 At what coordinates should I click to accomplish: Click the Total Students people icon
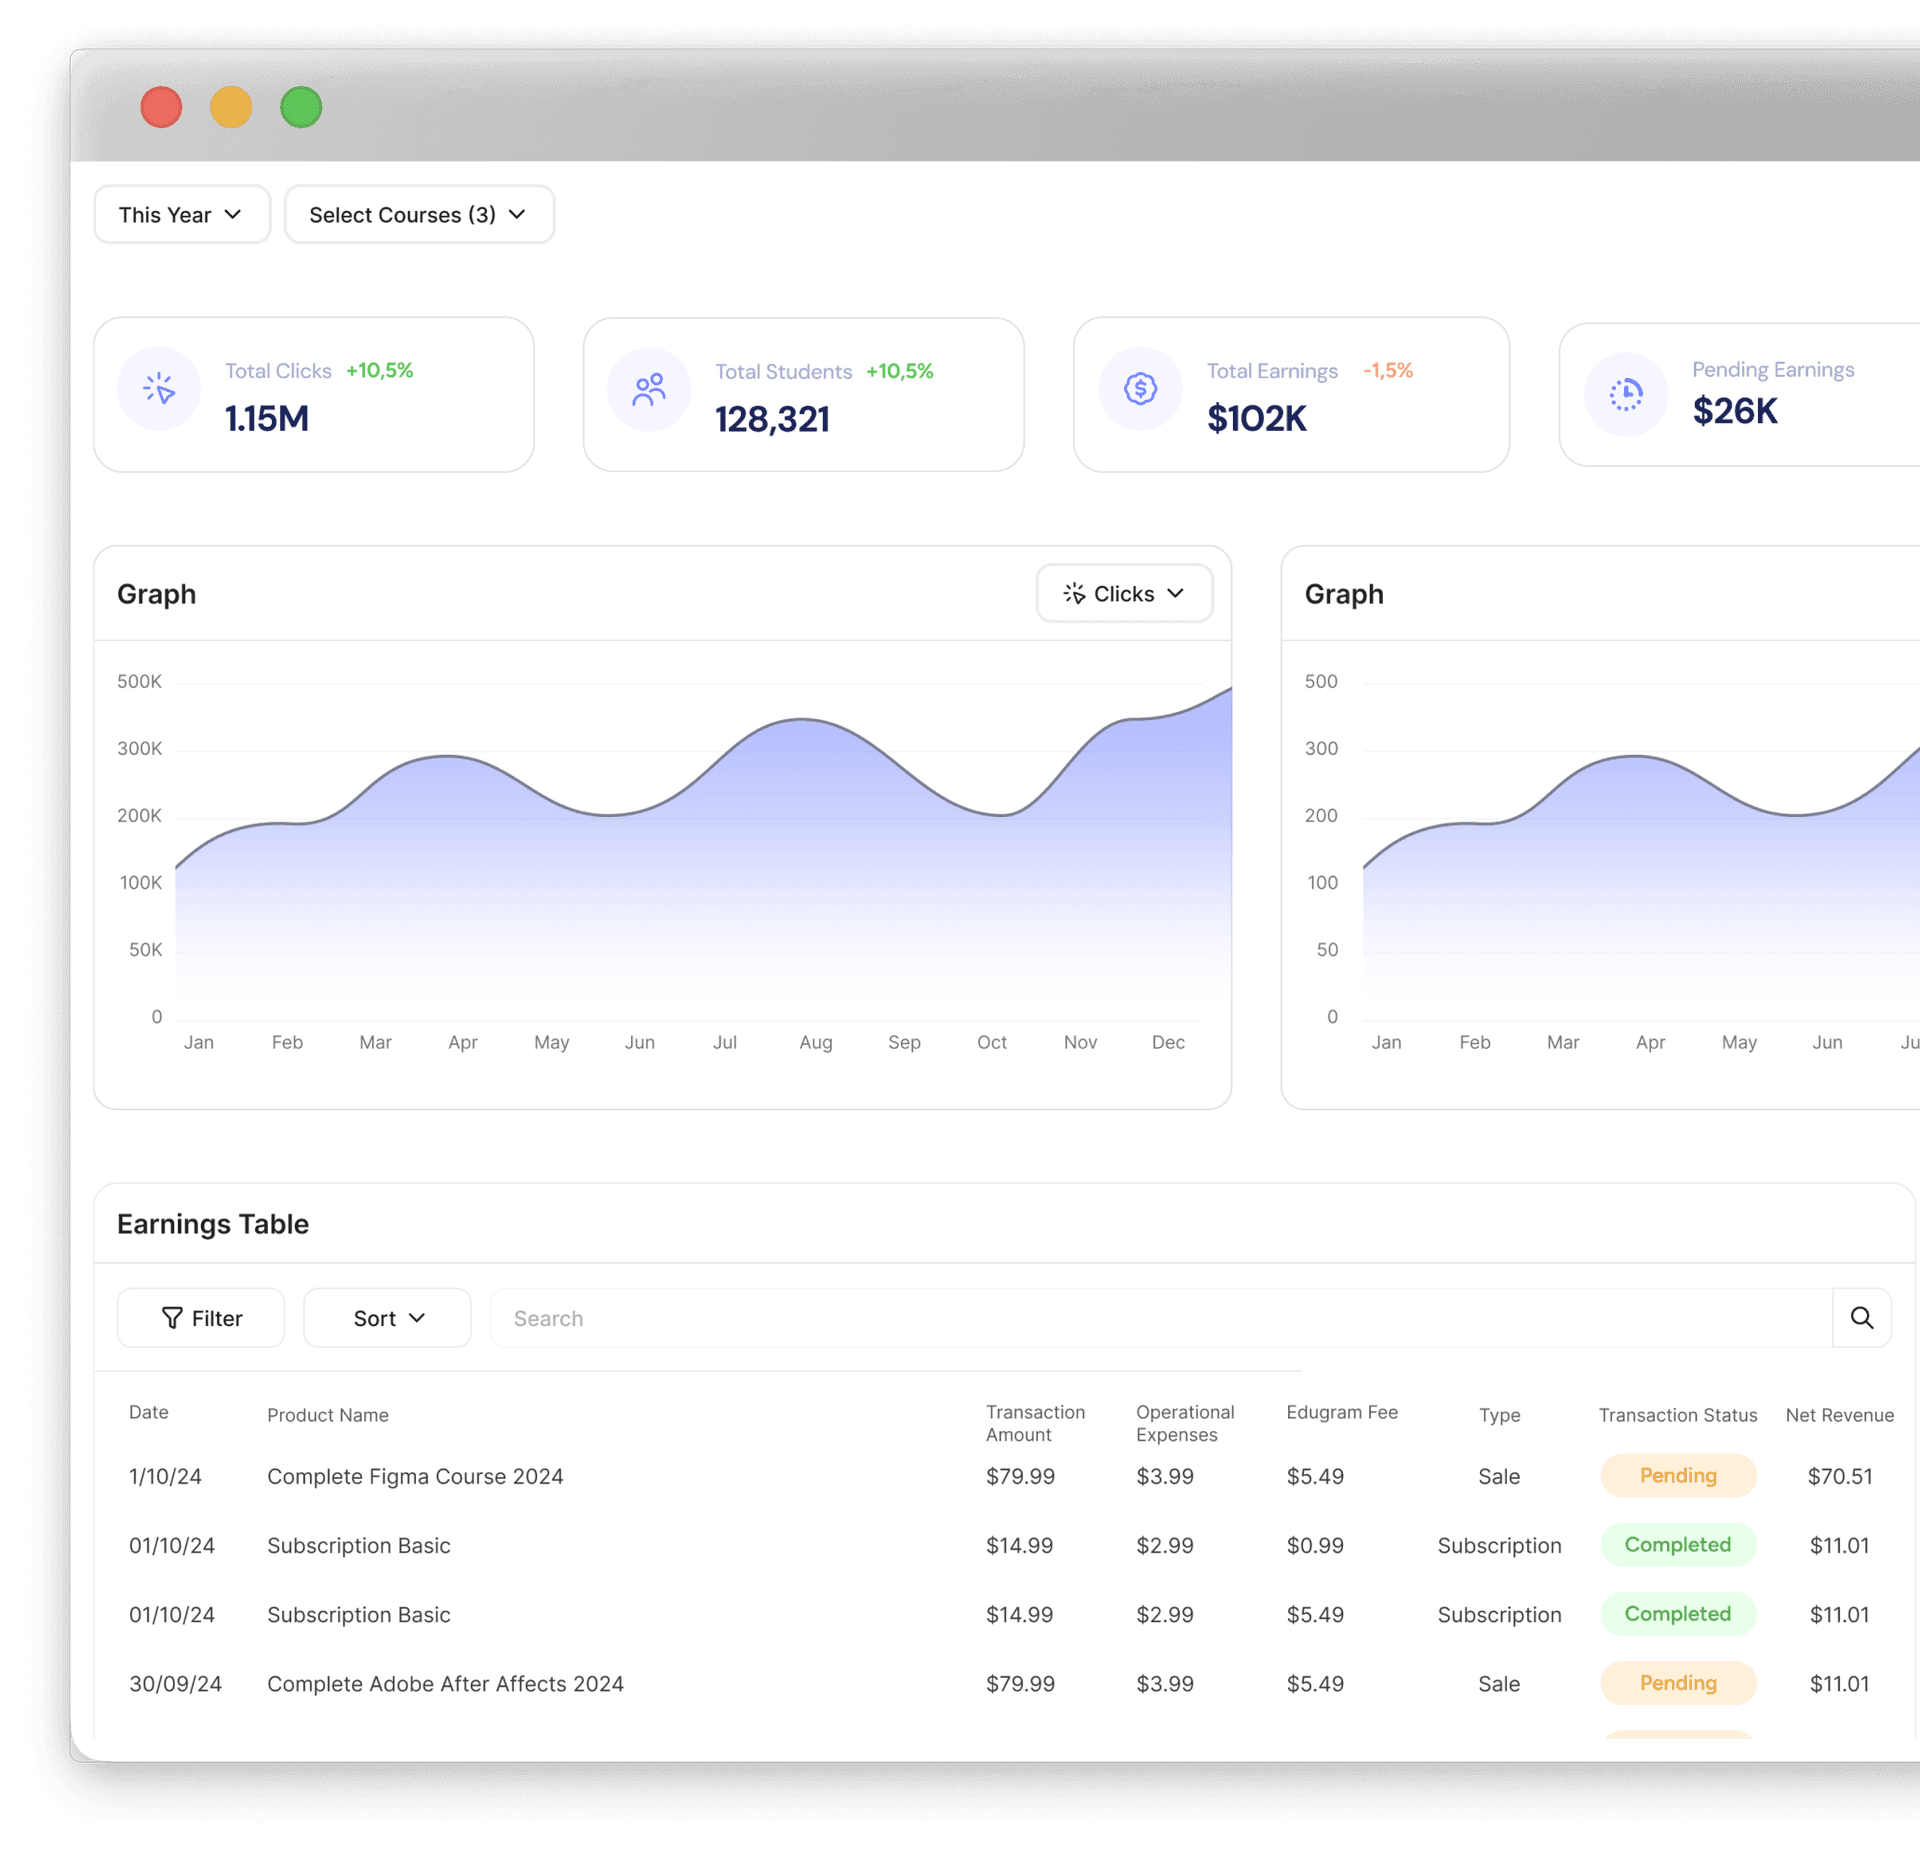[x=649, y=390]
